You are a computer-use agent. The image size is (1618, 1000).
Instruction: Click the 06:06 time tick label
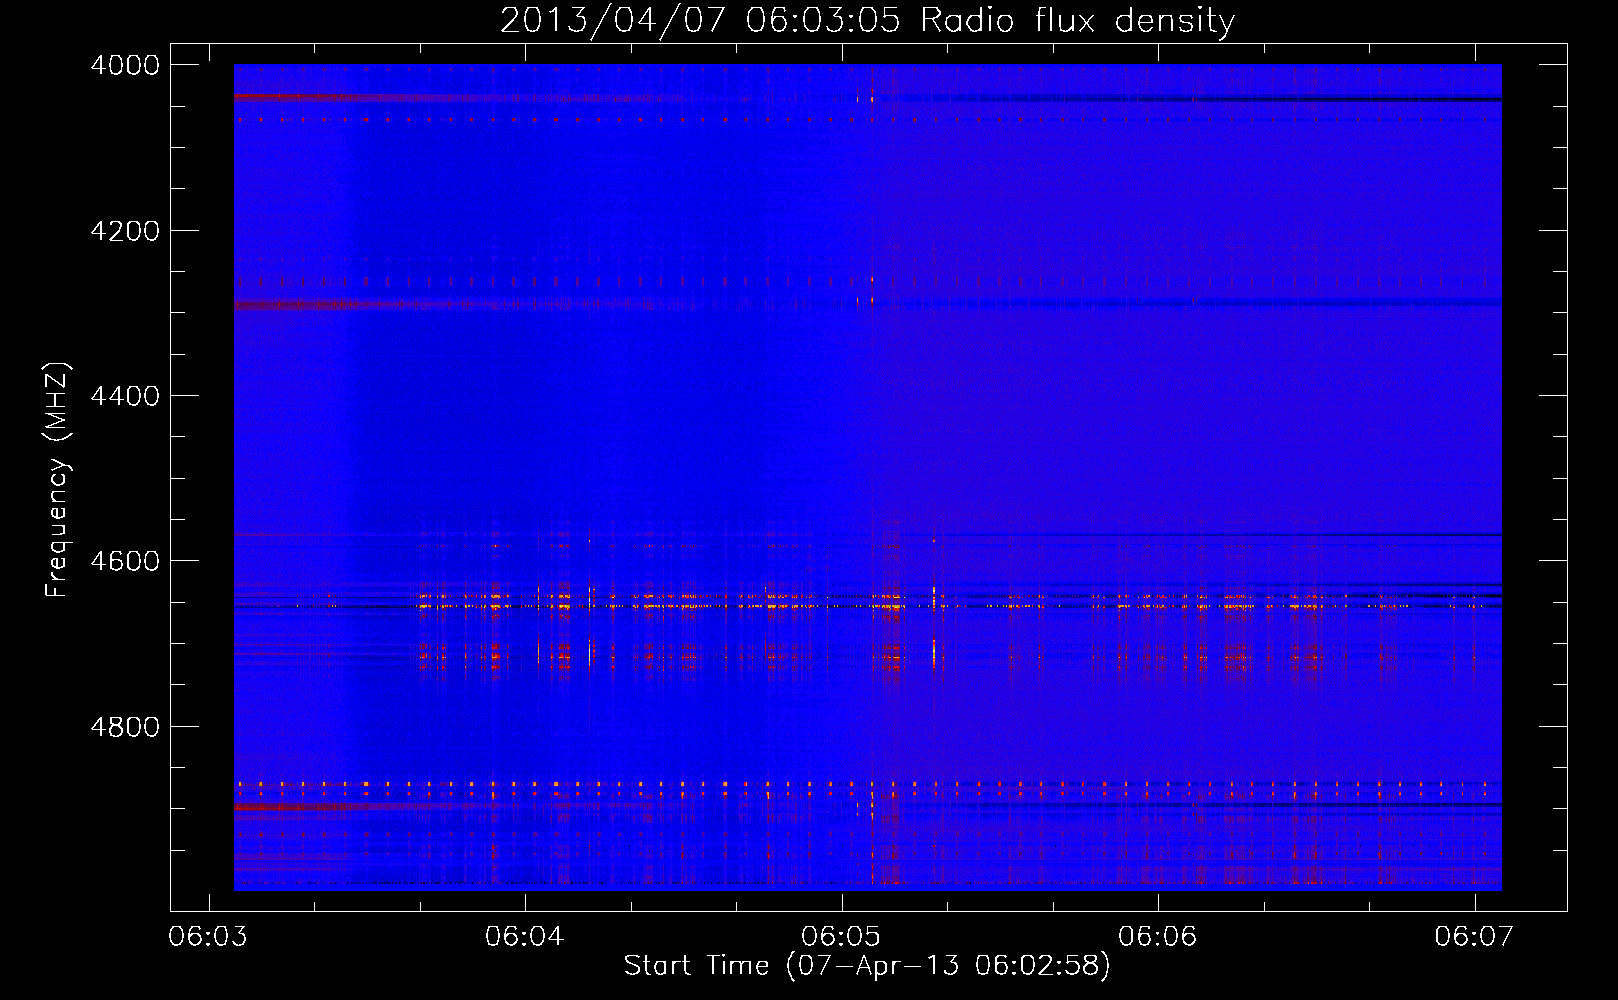(1158, 937)
